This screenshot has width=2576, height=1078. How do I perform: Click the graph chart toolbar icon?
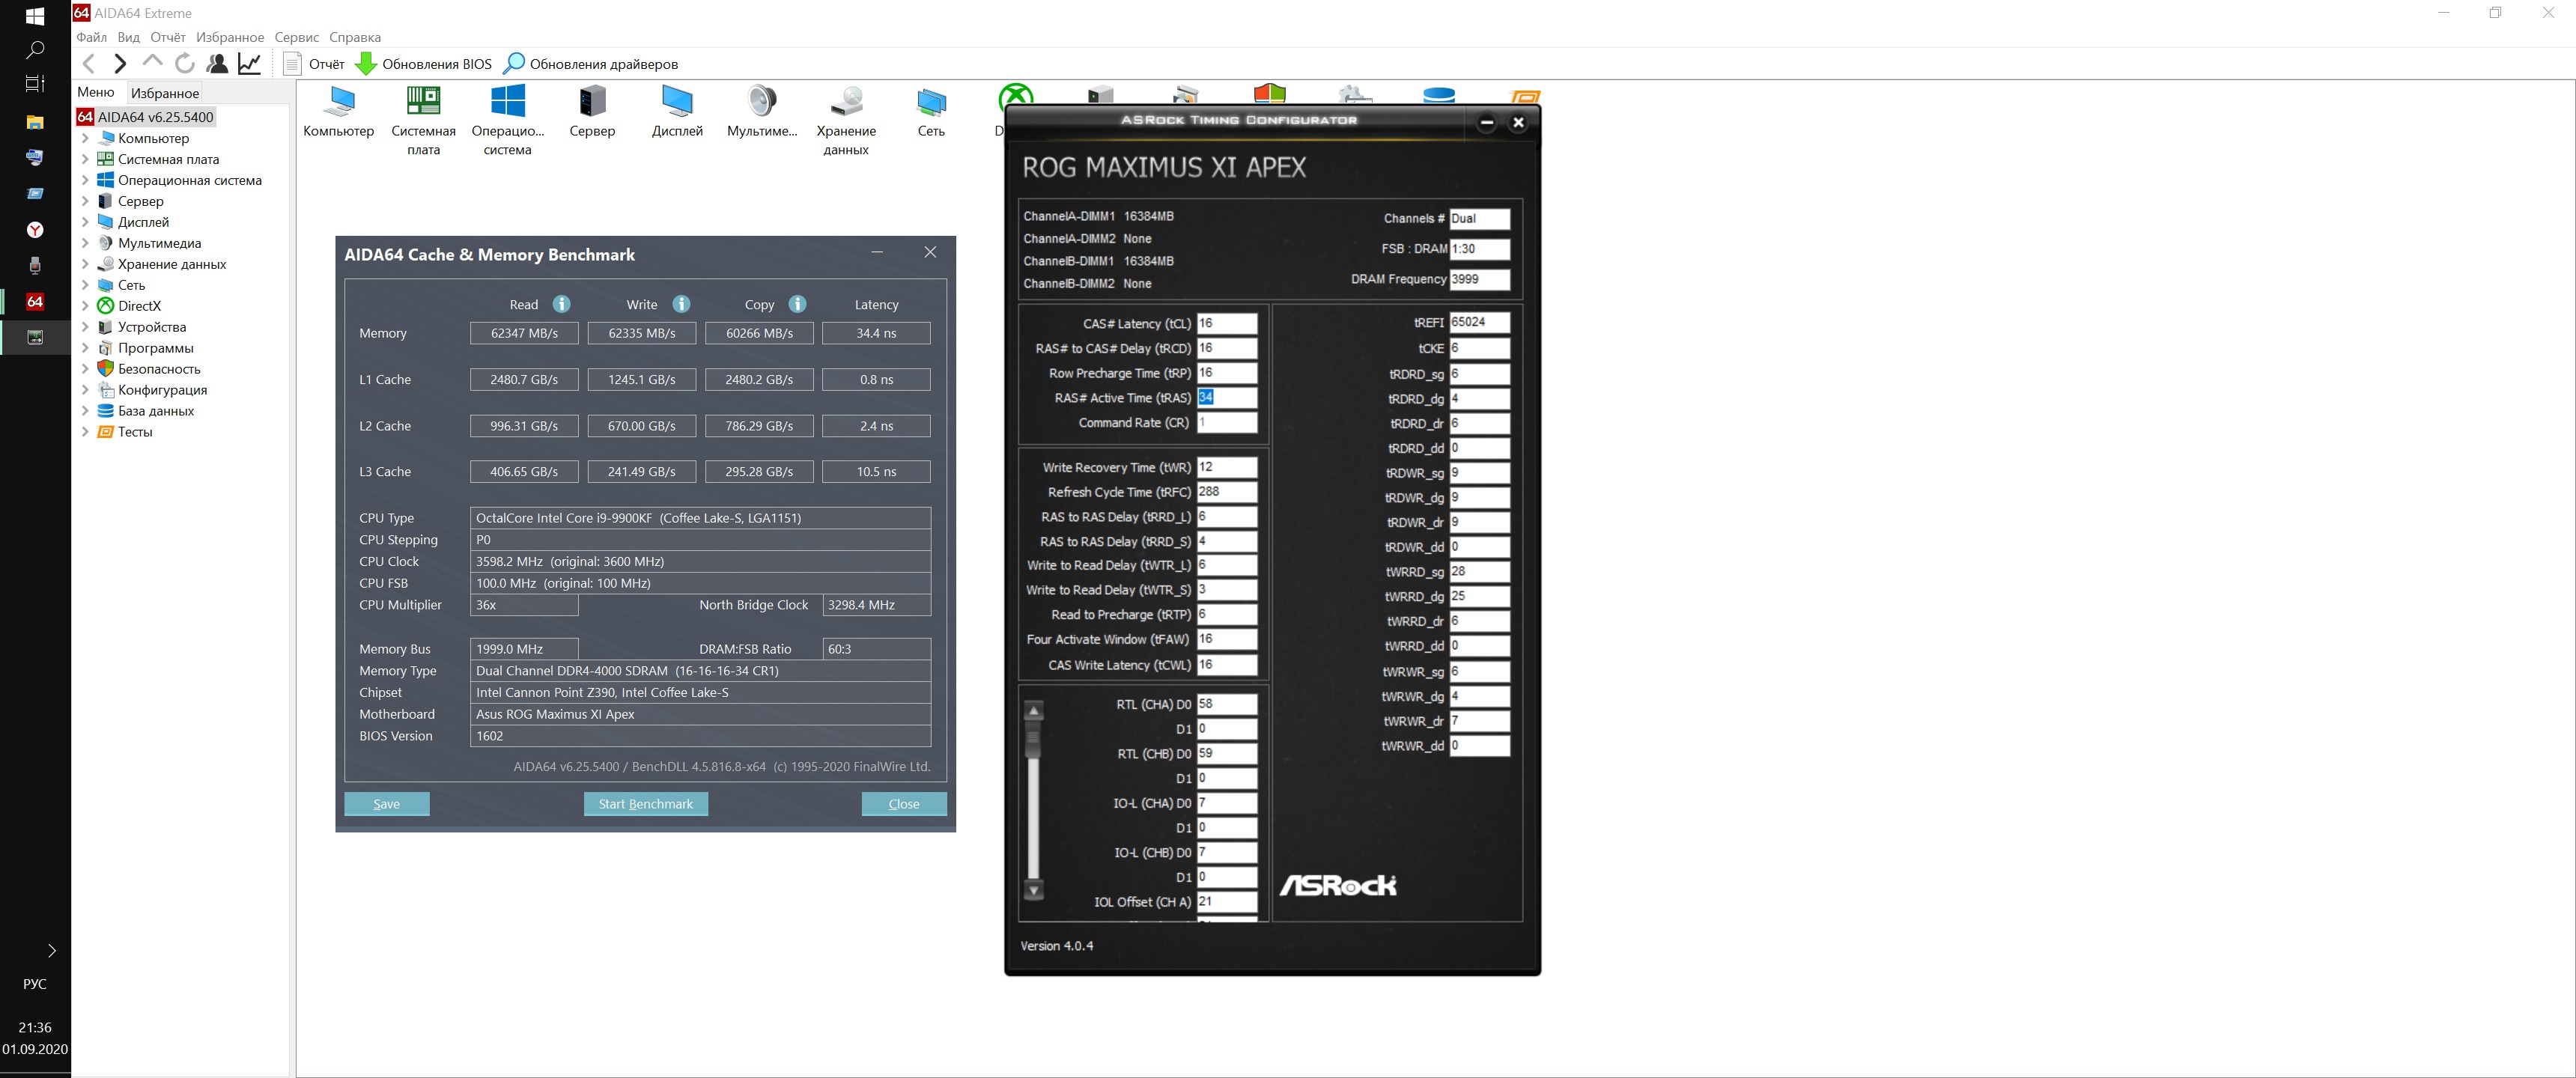[250, 64]
